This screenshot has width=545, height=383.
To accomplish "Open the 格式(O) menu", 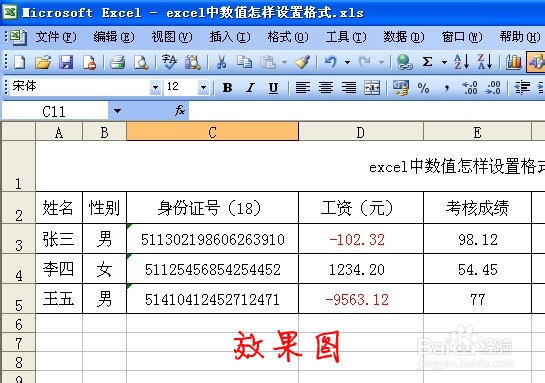I will pos(288,37).
